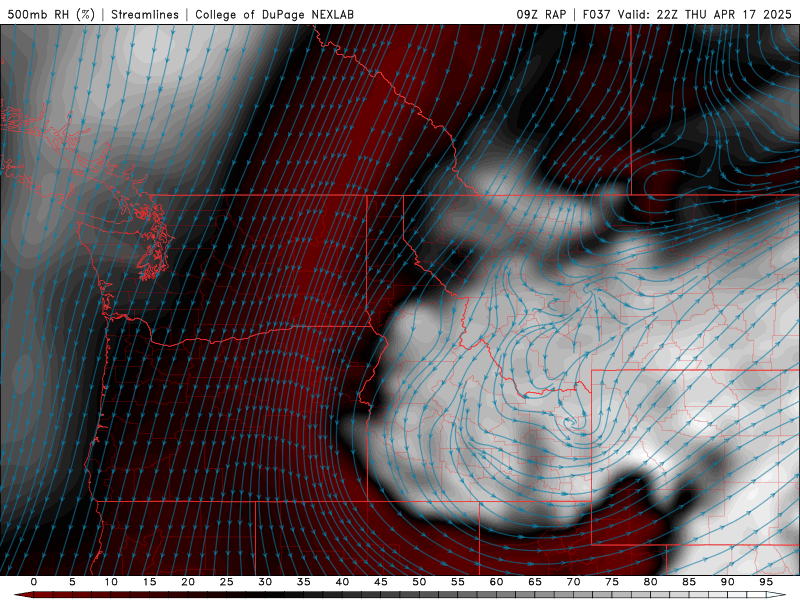Click the colorbar label "70"
The image size is (800, 600).
pyautogui.click(x=573, y=582)
